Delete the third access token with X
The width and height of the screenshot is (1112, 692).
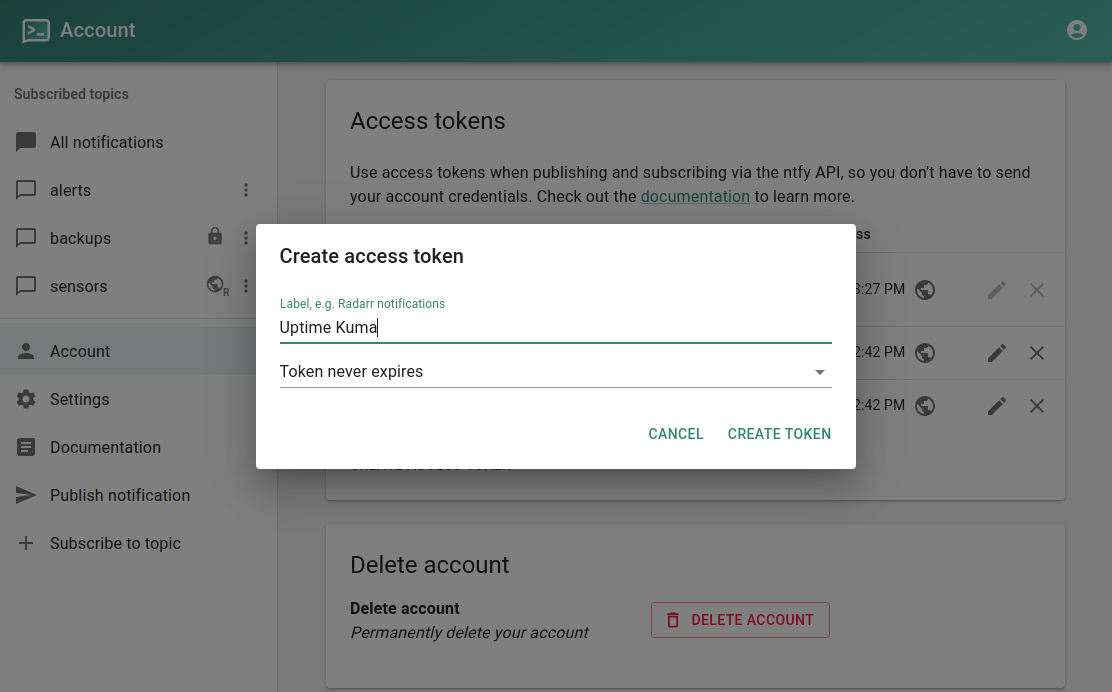(1037, 406)
